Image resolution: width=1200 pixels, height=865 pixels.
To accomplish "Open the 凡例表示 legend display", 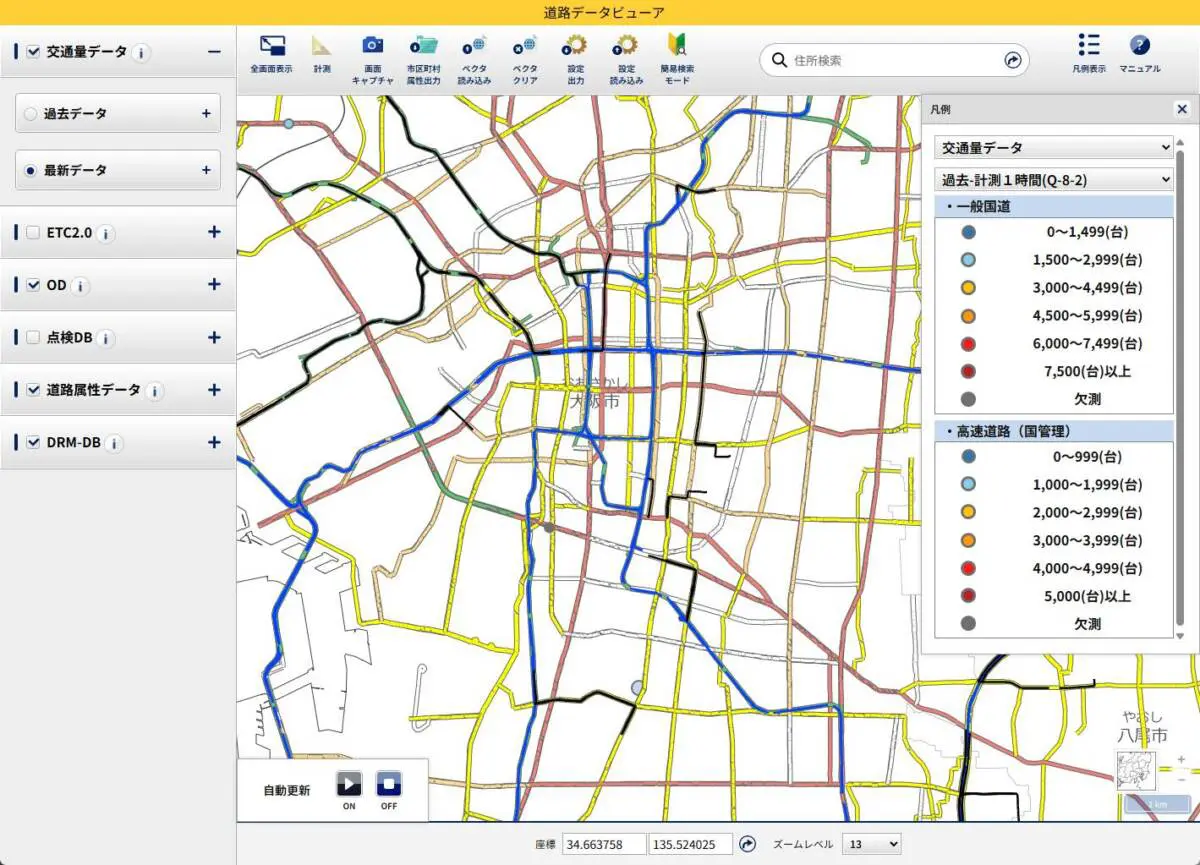I will (x=1089, y=45).
